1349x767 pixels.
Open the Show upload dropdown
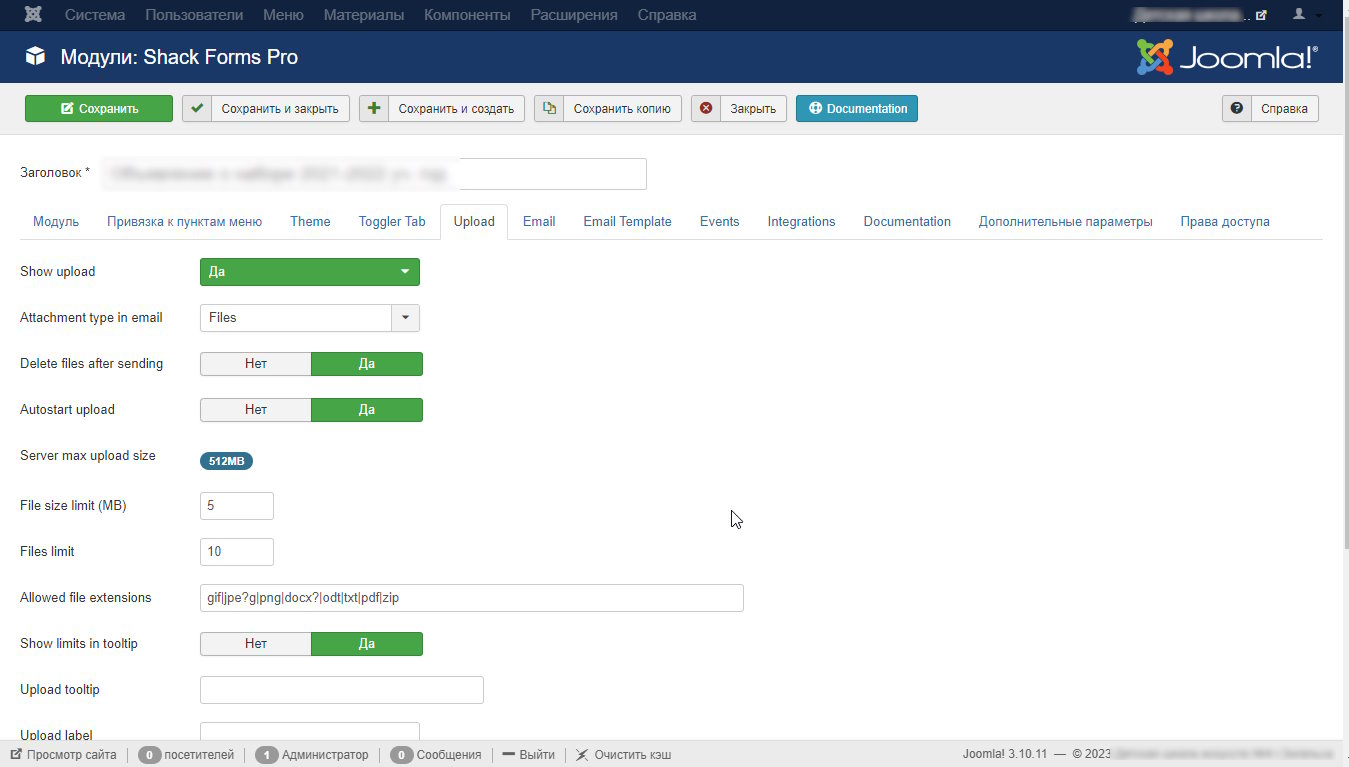click(310, 272)
